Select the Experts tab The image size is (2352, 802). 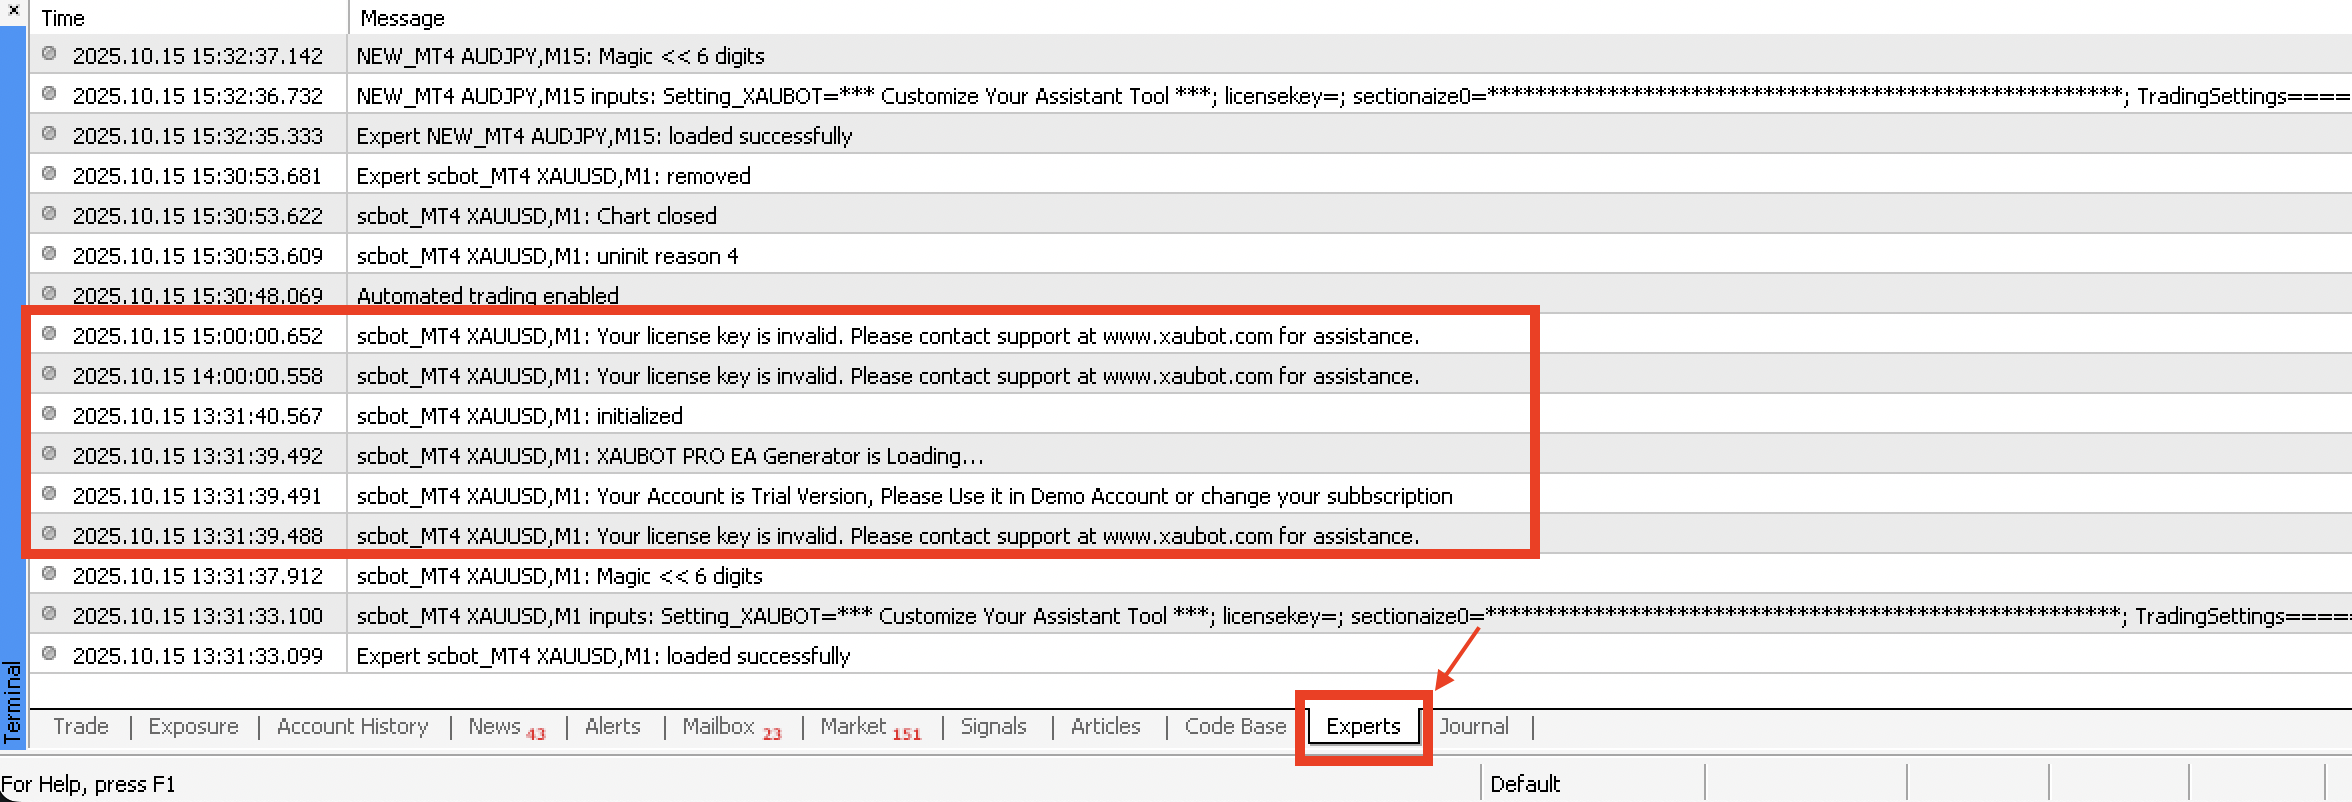coord(1363,727)
